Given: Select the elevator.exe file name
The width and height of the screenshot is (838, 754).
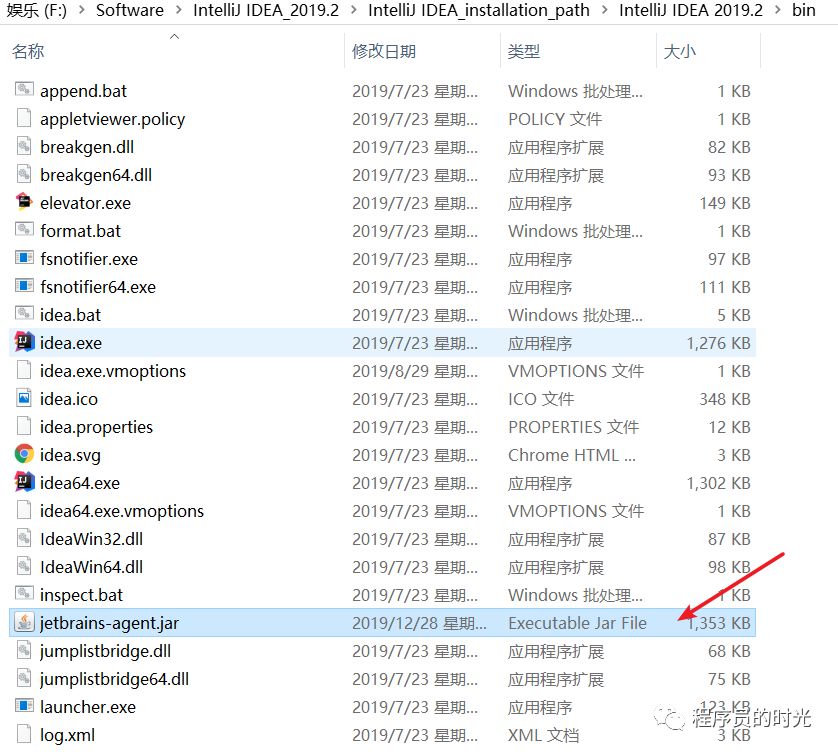Looking at the screenshot, I should (x=86, y=203).
